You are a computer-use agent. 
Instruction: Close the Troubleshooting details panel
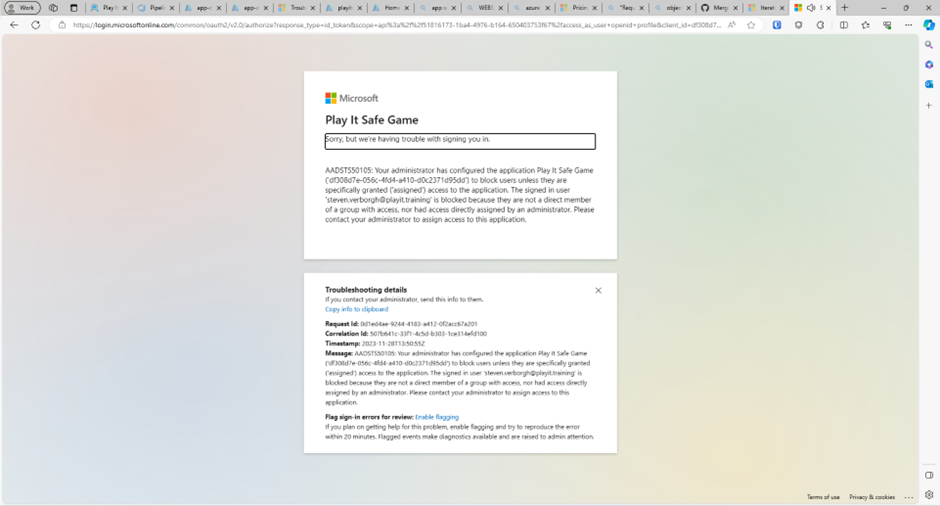click(598, 291)
